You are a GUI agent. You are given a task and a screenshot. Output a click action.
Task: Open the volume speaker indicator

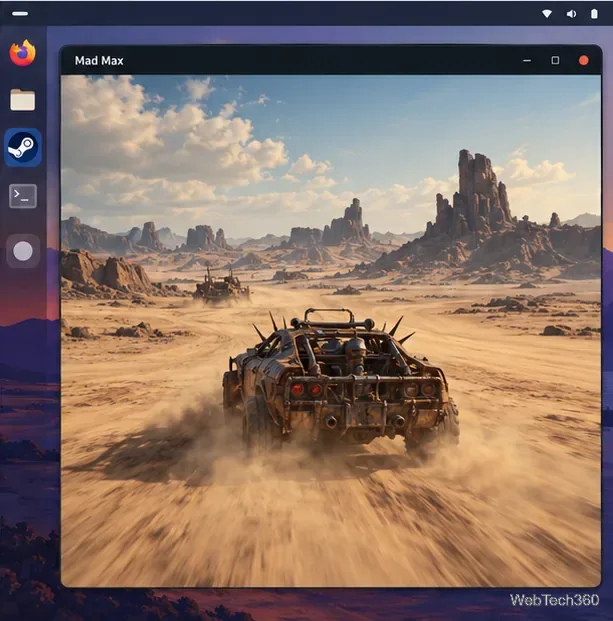coord(571,14)
